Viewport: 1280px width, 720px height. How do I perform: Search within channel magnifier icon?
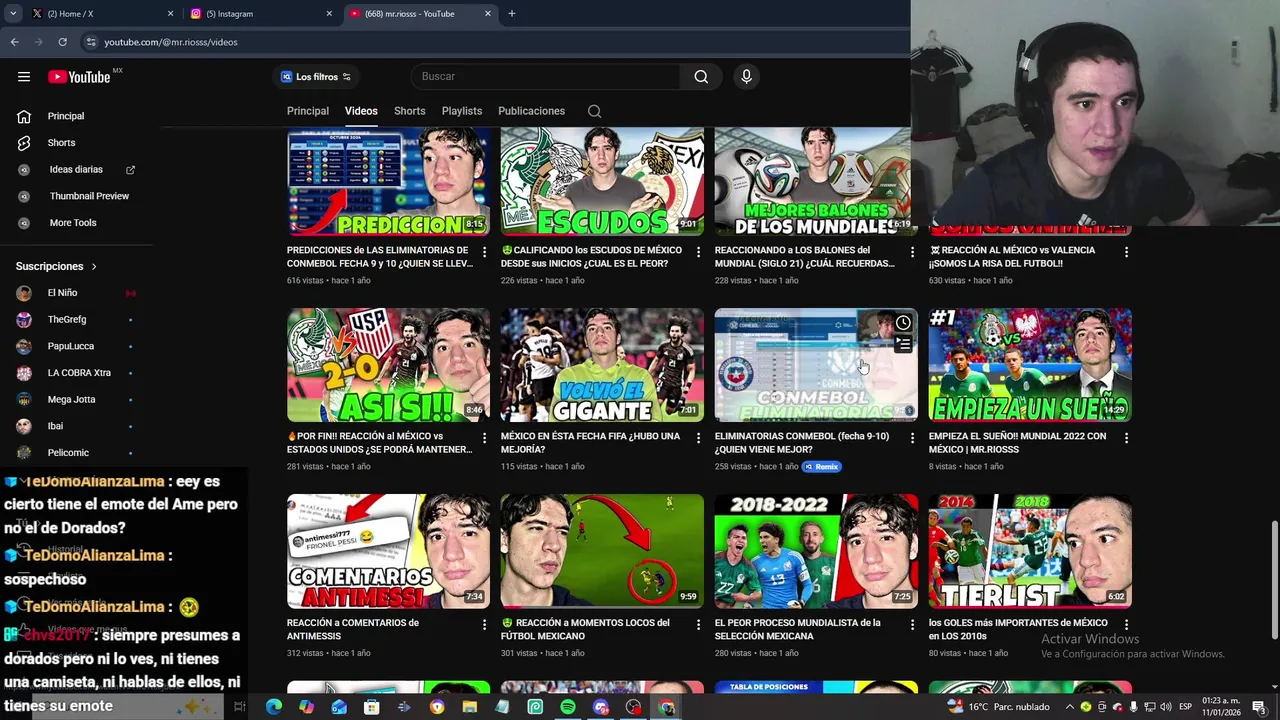[x=594, y=111]
